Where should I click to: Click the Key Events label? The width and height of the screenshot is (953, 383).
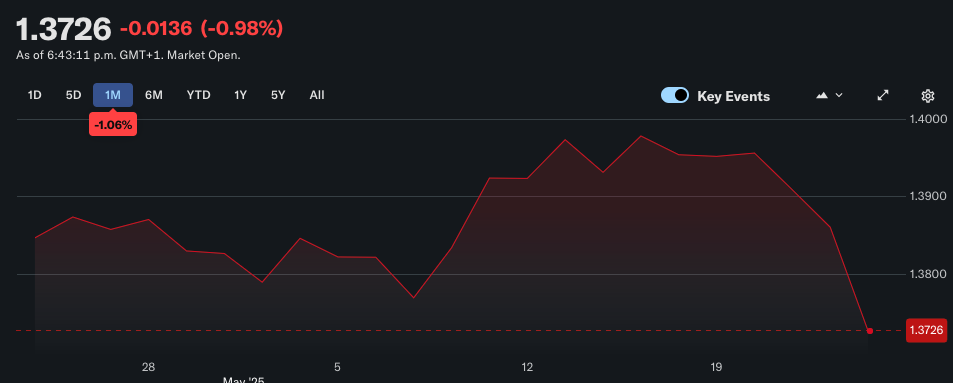click(734, 96)
